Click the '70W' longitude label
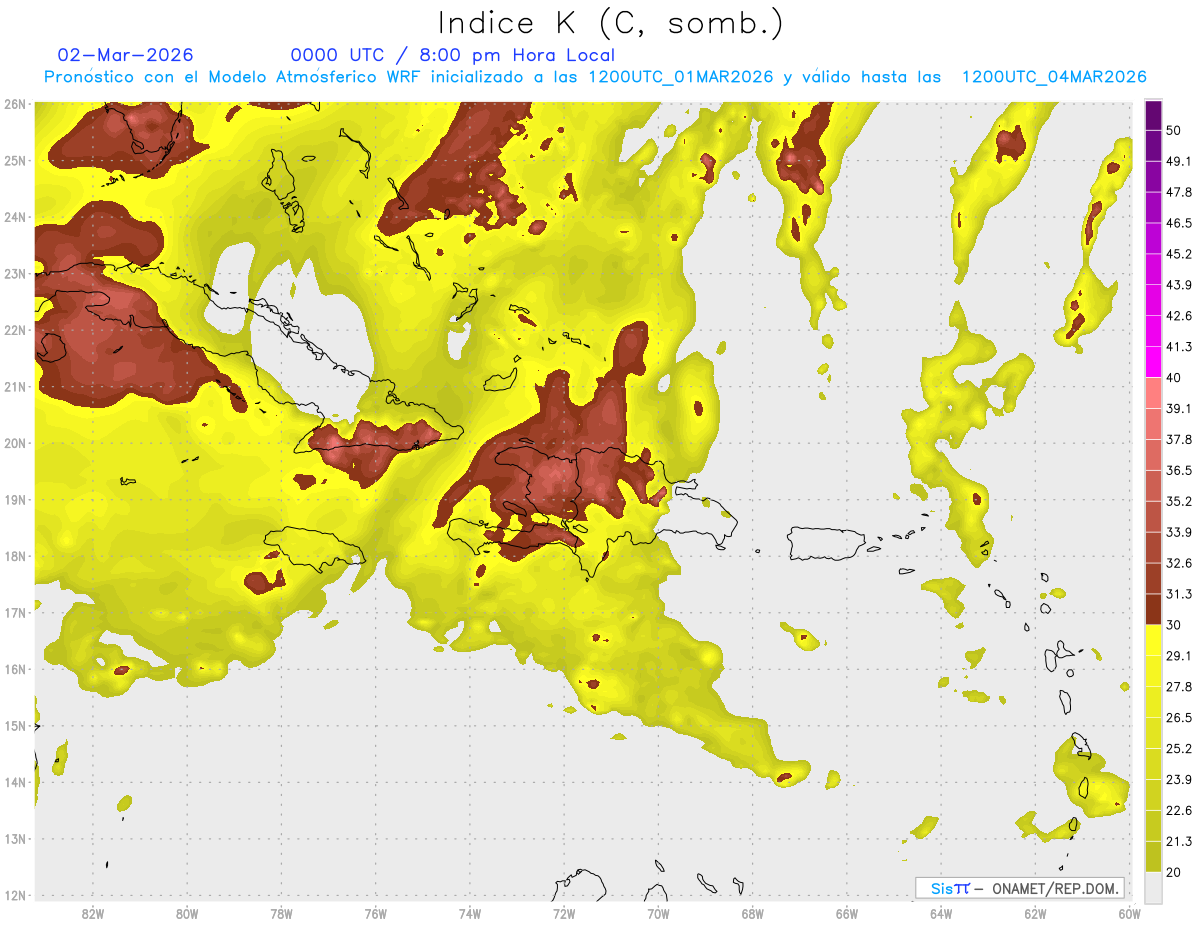The image size is (1200, 927). point(658,913)
